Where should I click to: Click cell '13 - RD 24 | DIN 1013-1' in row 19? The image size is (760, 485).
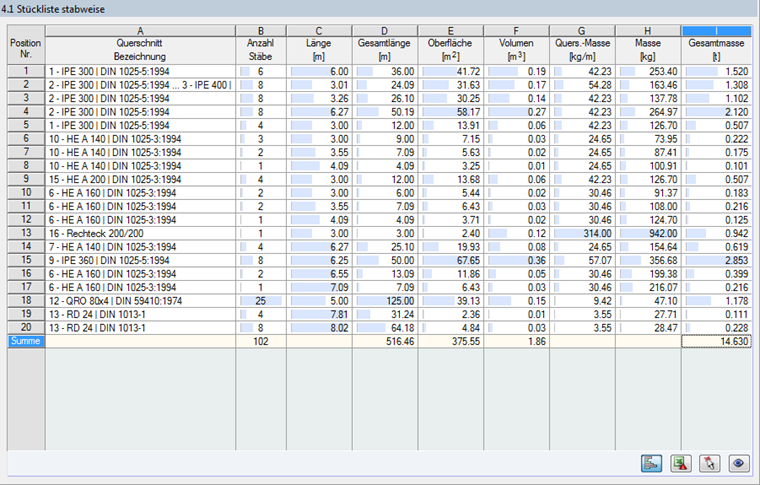click(x=140, y=314)
